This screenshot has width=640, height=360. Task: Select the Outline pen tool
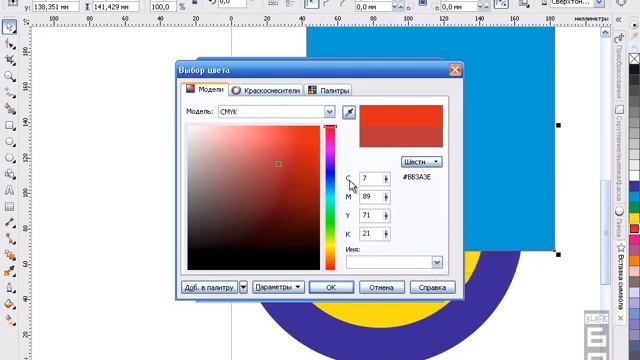coord(9,288)
